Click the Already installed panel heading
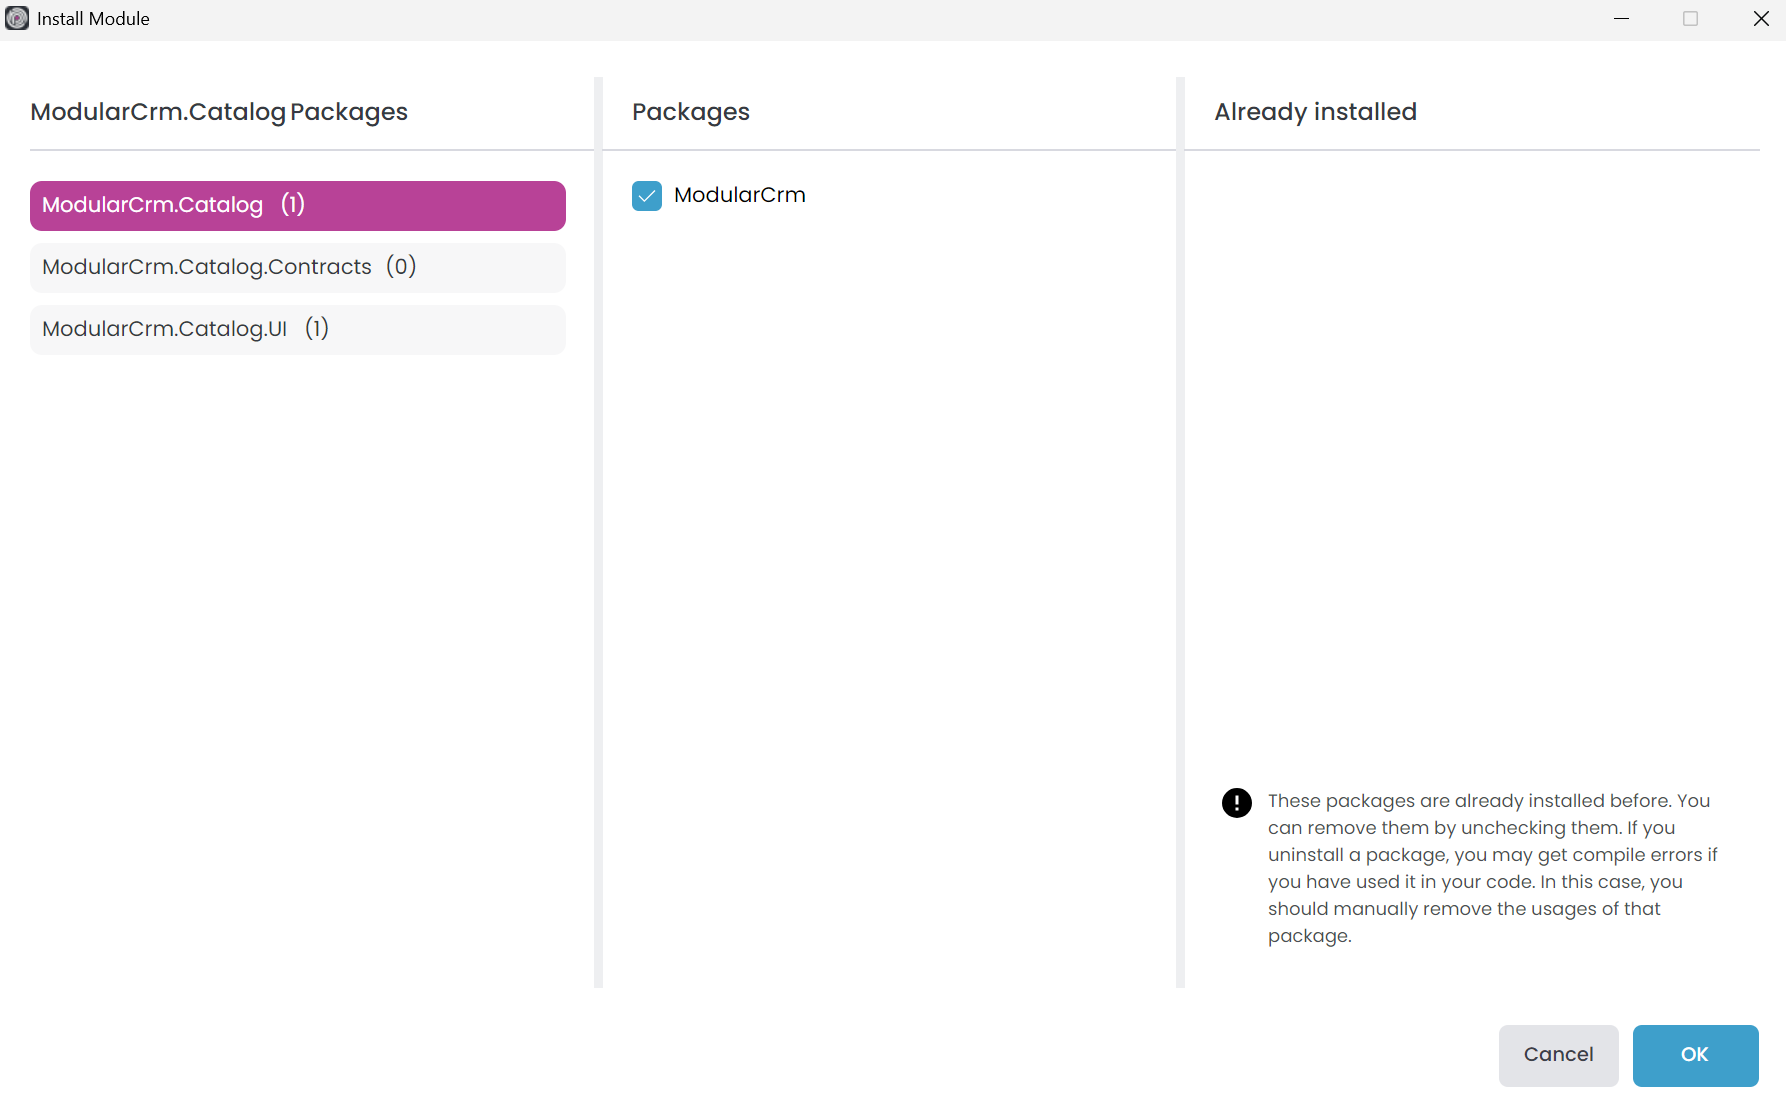The height and width of the screenshot is (1118, 1786). point(1315,112)
